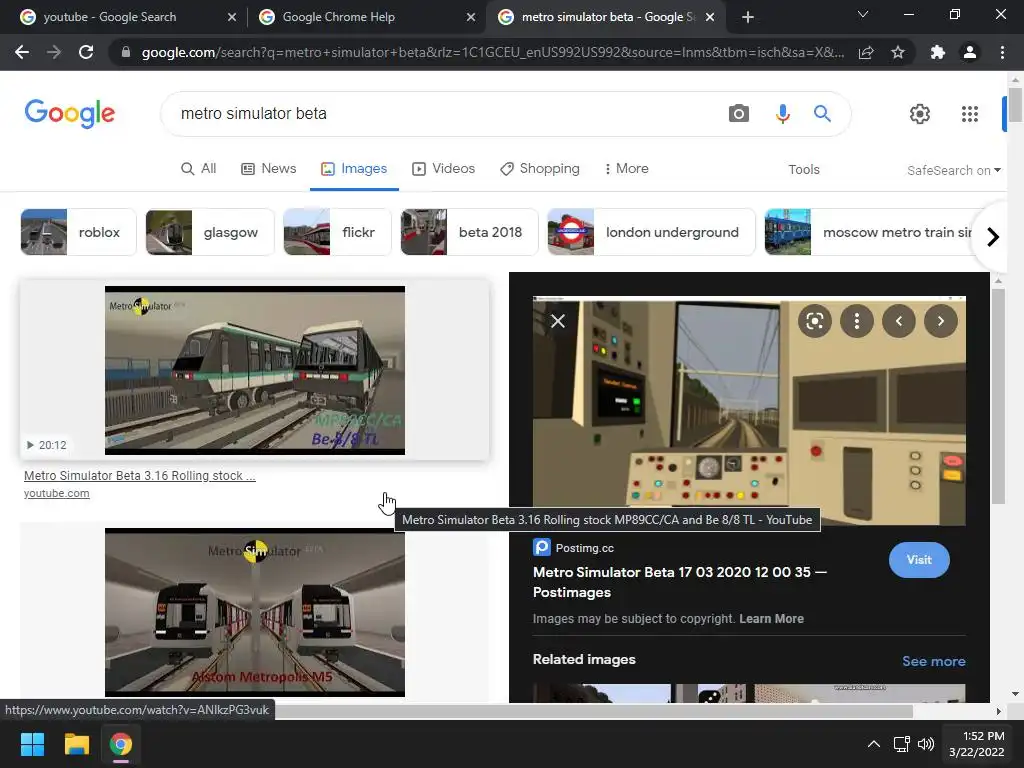Switch to the News tab
1024x768 pixels.
click(x=268, y=168)
